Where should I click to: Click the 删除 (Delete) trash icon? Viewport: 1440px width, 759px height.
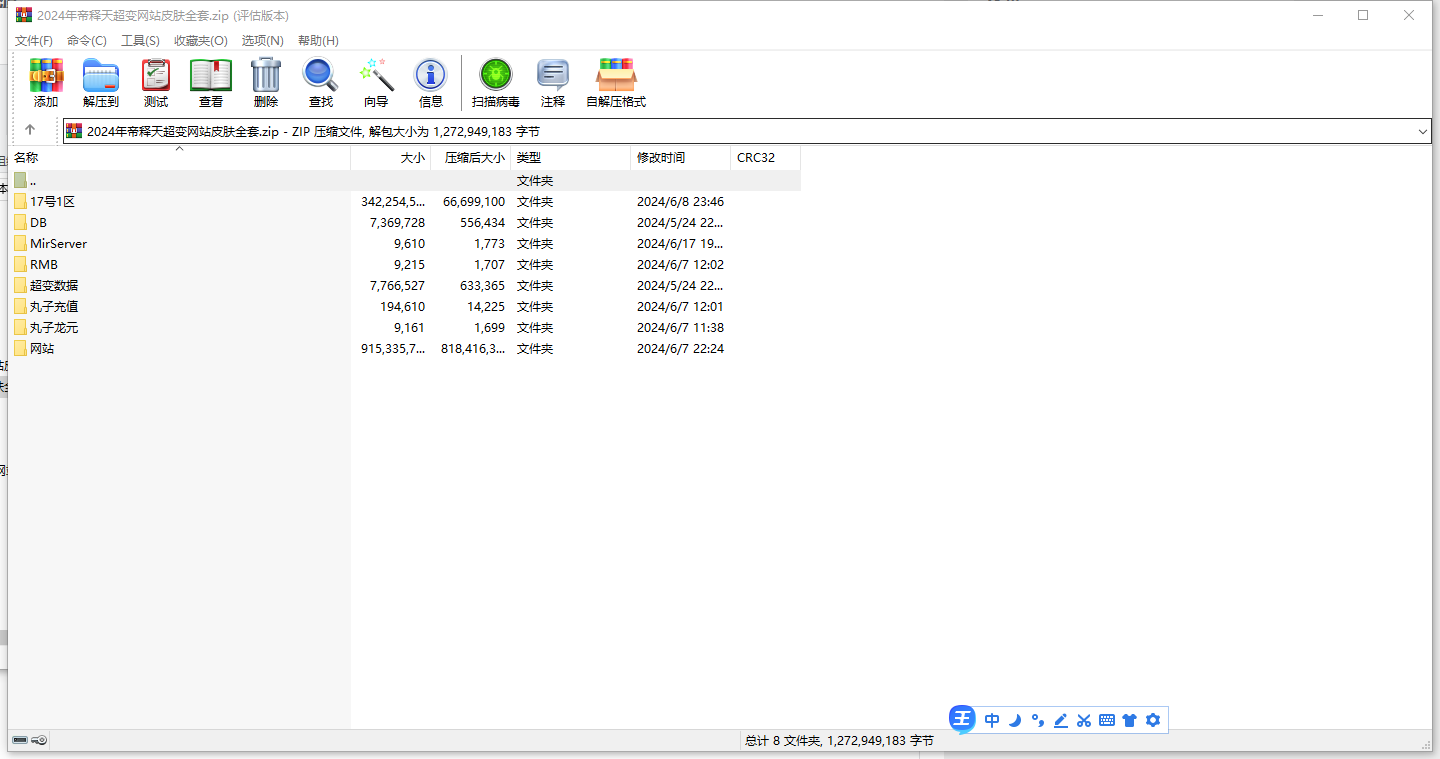pyautogui.click(x=266, y=82)
